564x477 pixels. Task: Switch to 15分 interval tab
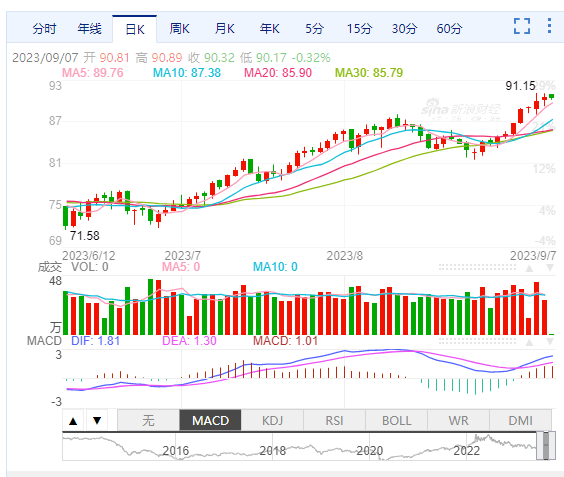coord(359,29)
